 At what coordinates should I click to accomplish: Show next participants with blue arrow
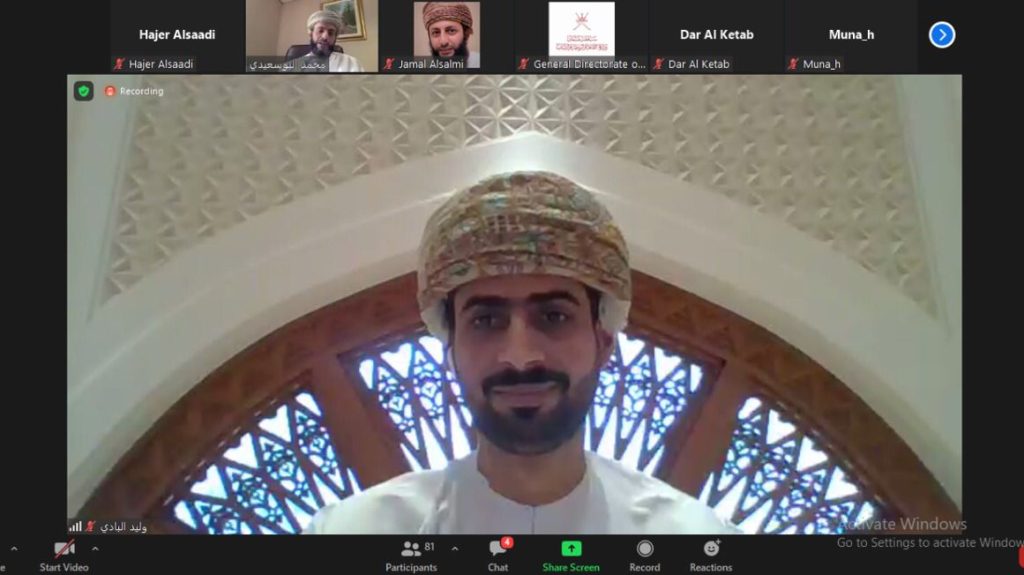pyautogui.click(x=941, y=35)
